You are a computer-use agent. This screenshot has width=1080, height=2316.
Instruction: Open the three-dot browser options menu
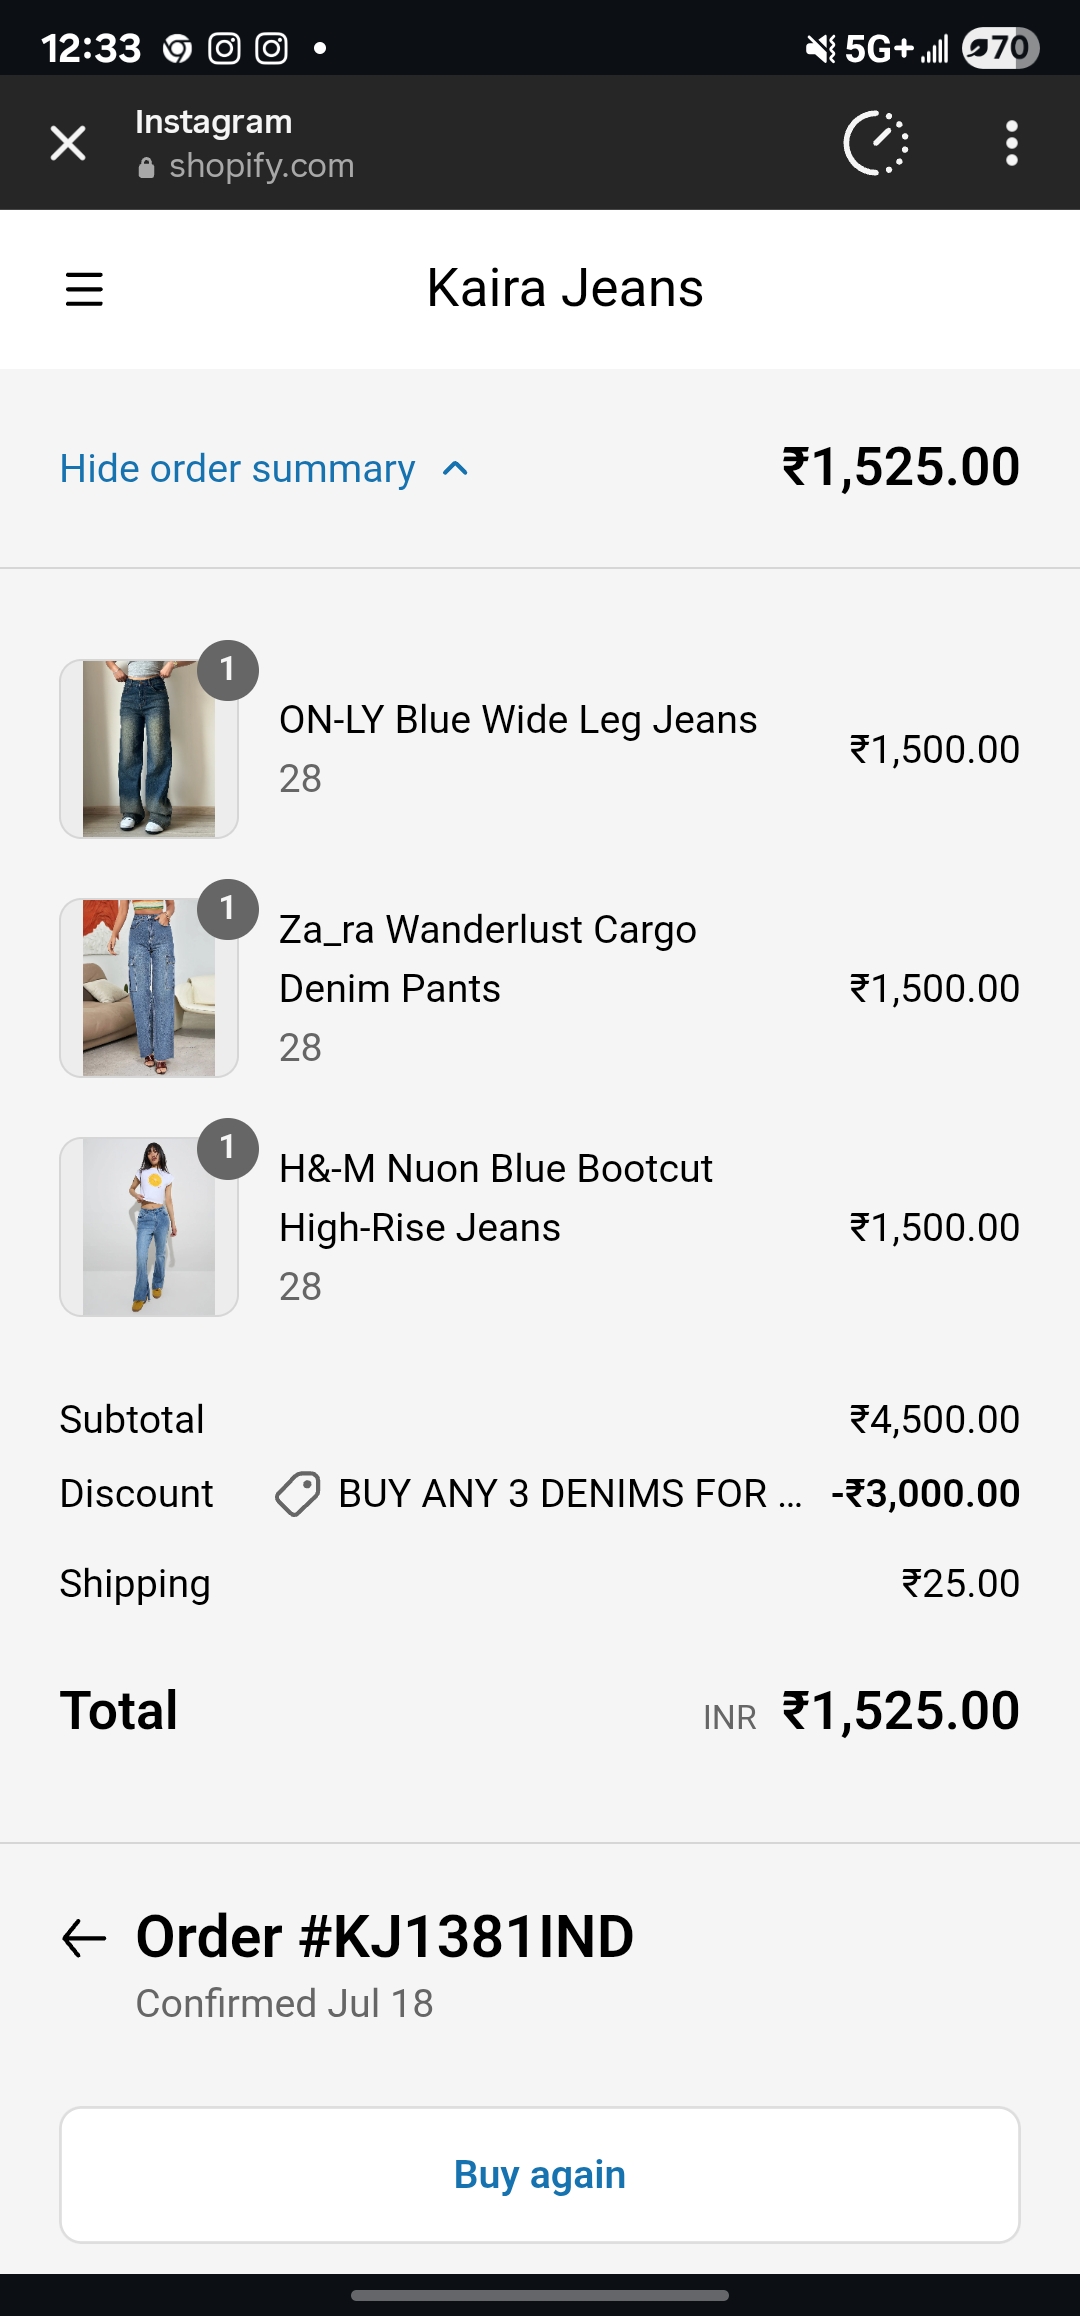(x=1011, y=143)
